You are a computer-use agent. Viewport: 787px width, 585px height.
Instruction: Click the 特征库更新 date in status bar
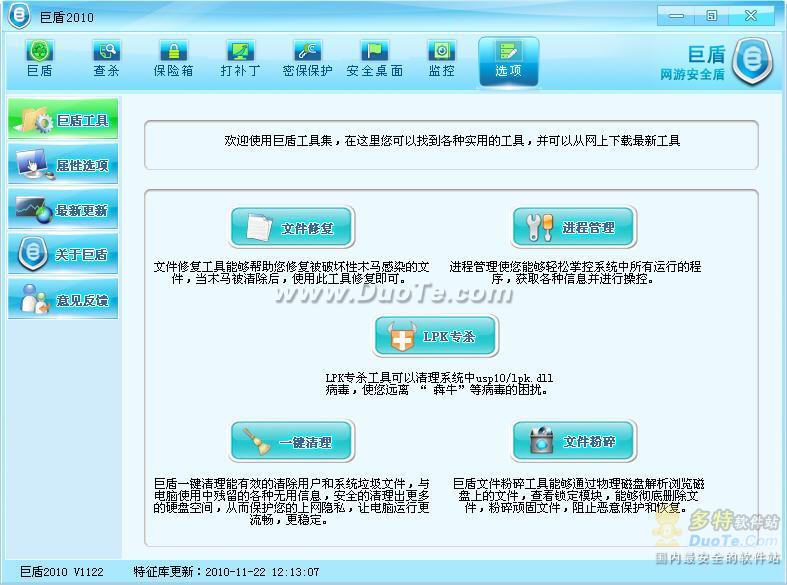pos(226,571)
